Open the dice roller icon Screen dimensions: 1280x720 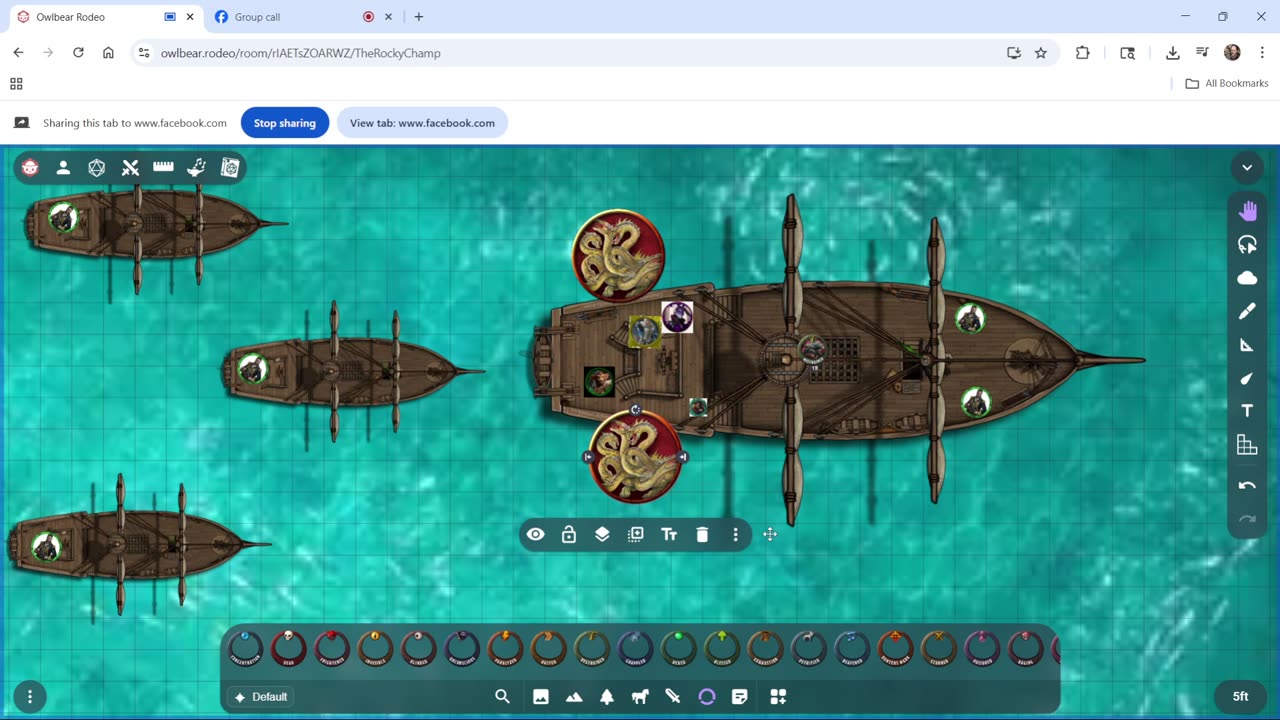tap(97, 168)
